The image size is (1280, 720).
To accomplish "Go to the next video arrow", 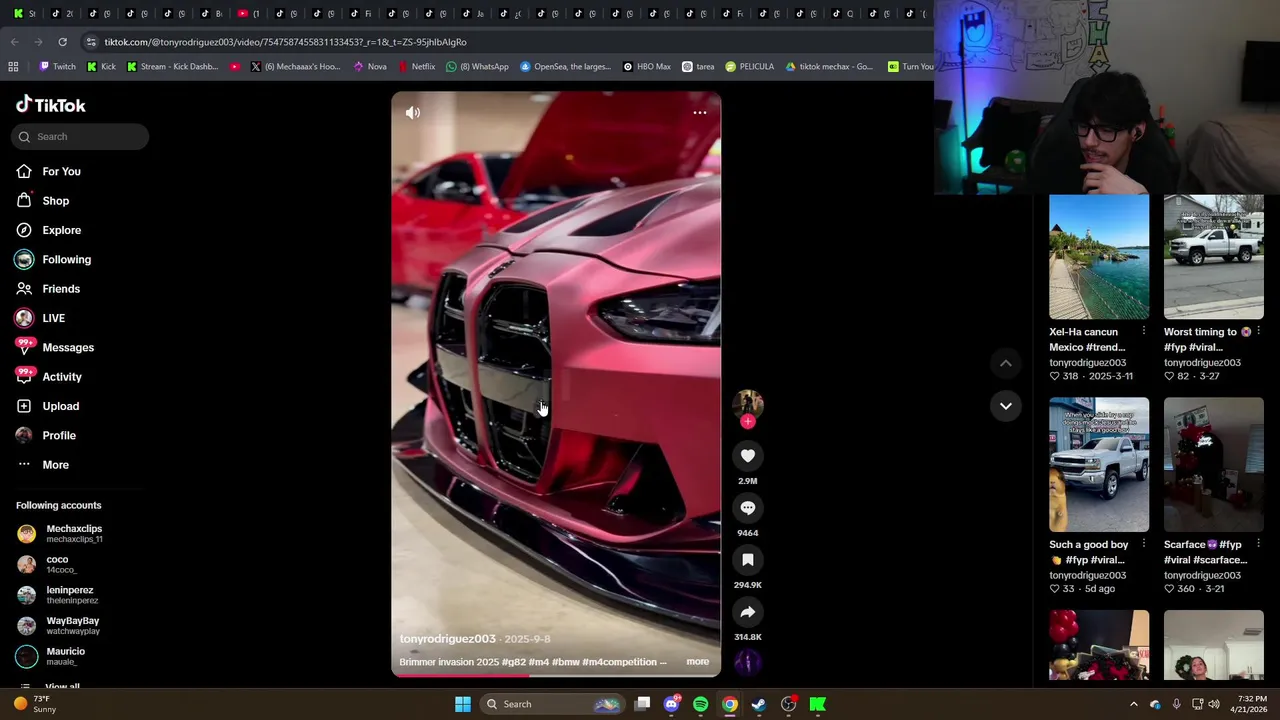I will [1006, 406].
